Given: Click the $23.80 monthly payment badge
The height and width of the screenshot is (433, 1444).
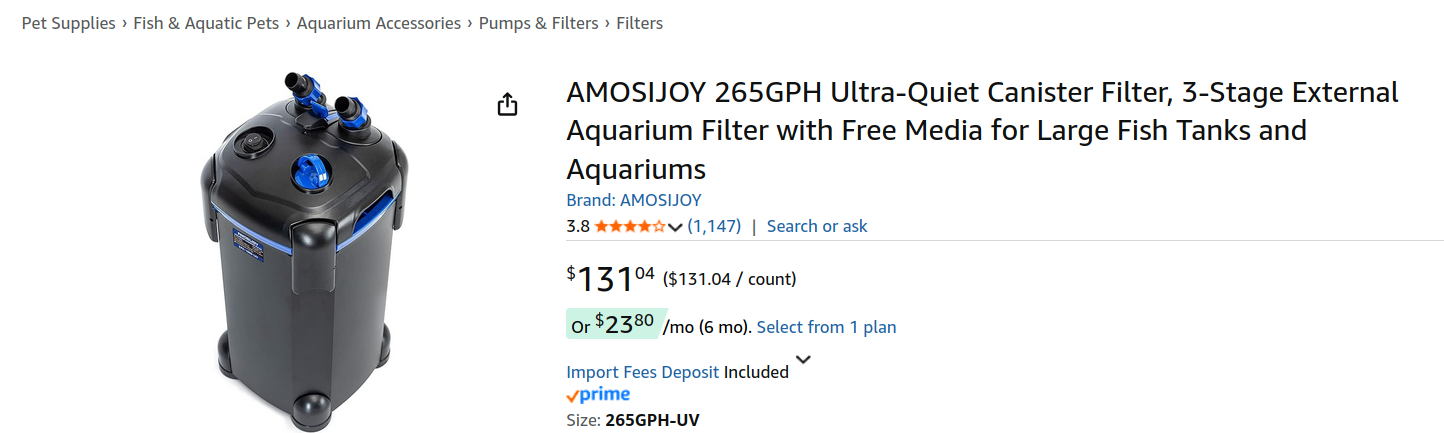Looking at the screenshot, I should click(612, 324).
